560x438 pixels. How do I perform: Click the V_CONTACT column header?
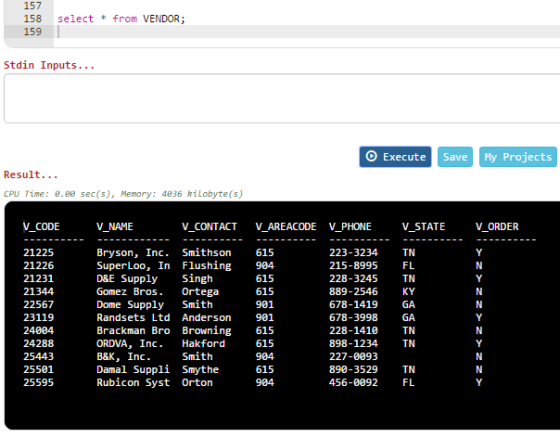pos(209,227)
